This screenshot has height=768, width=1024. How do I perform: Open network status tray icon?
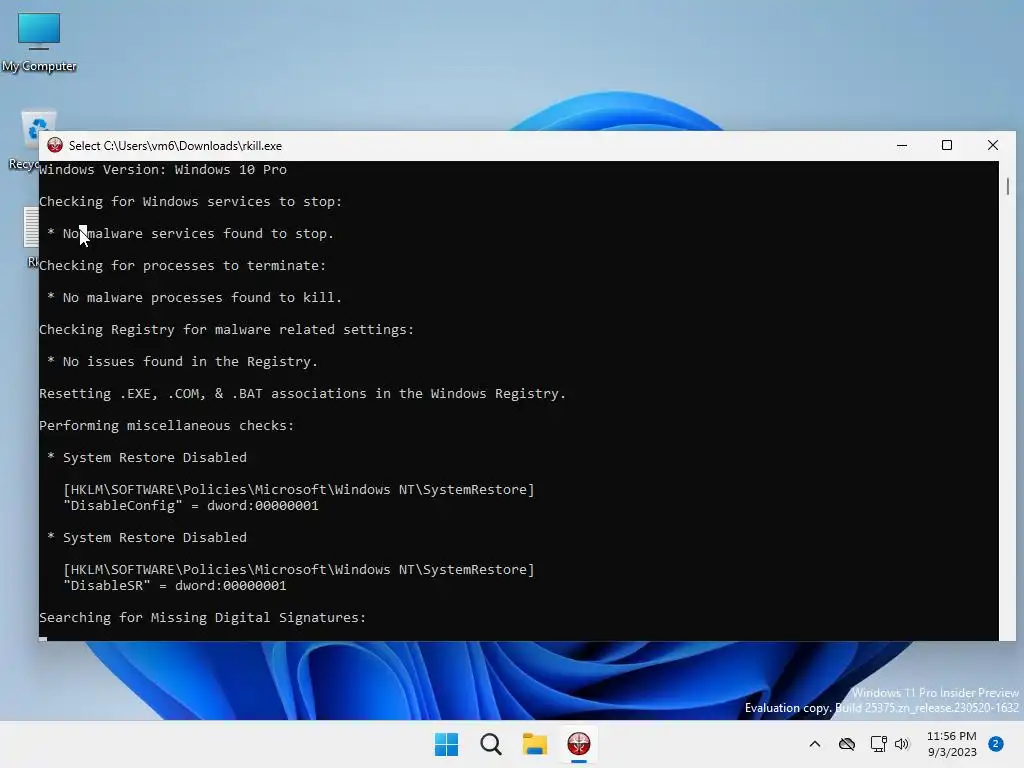click(878, 744)
